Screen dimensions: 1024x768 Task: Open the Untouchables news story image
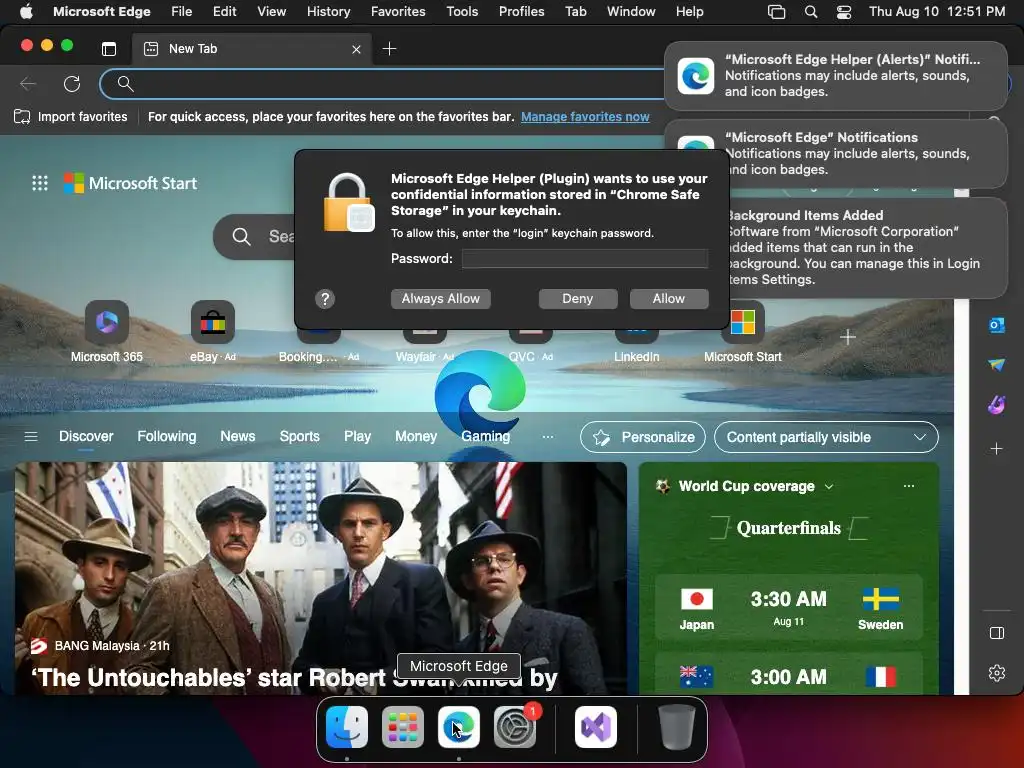[x=321, y=578]
